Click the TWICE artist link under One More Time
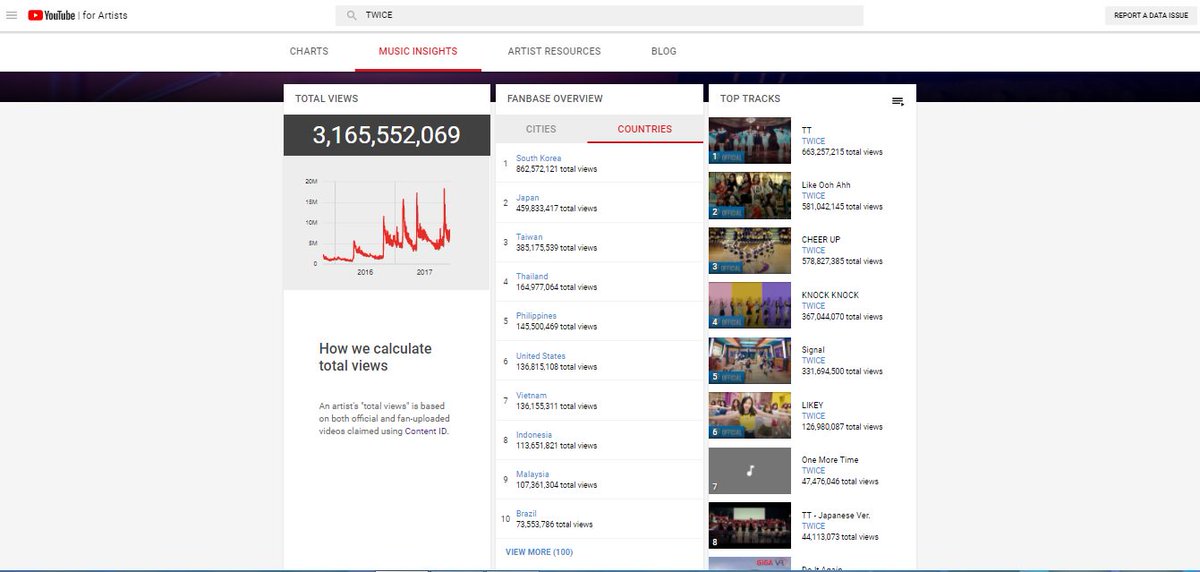Viewport: 1200px width, 572px height. pyautogui.click(x=813, y=471)
